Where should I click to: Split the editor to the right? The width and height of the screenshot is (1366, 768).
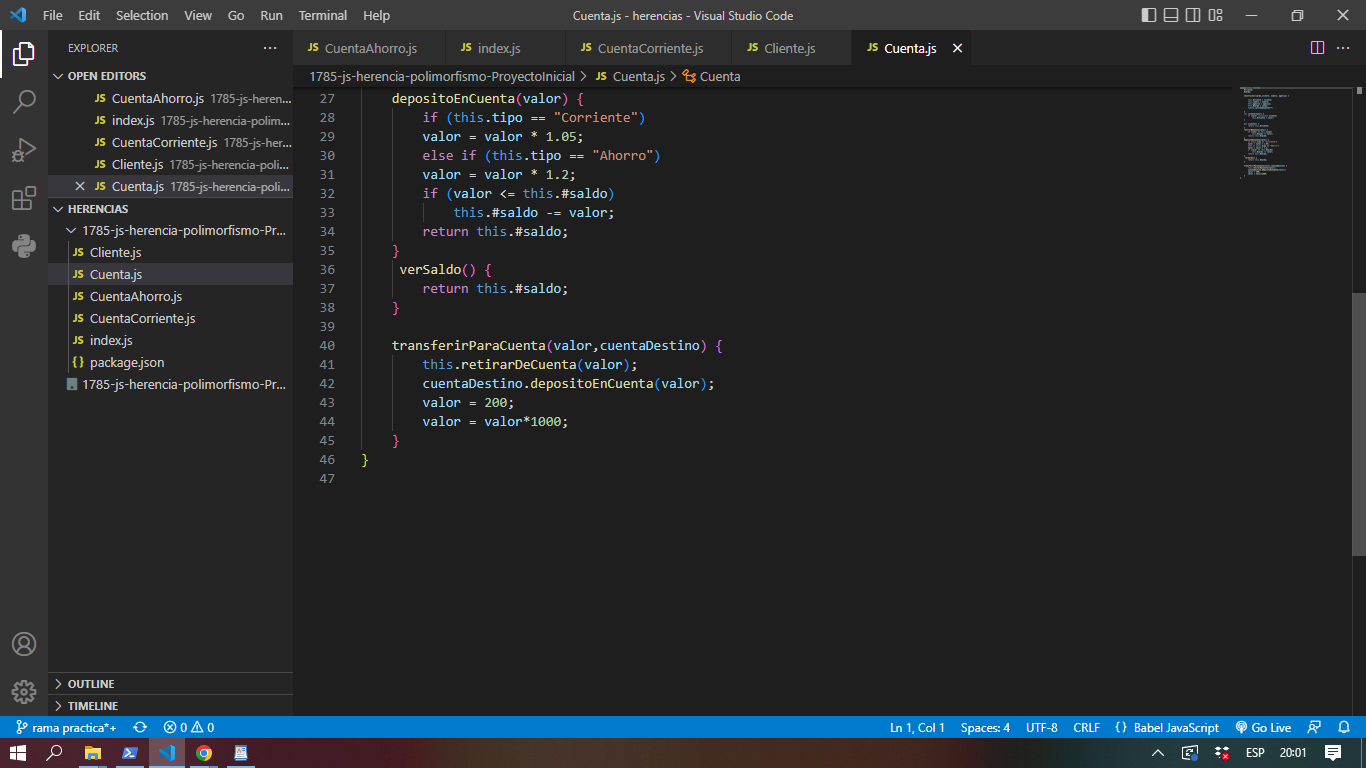(1317, 48)
